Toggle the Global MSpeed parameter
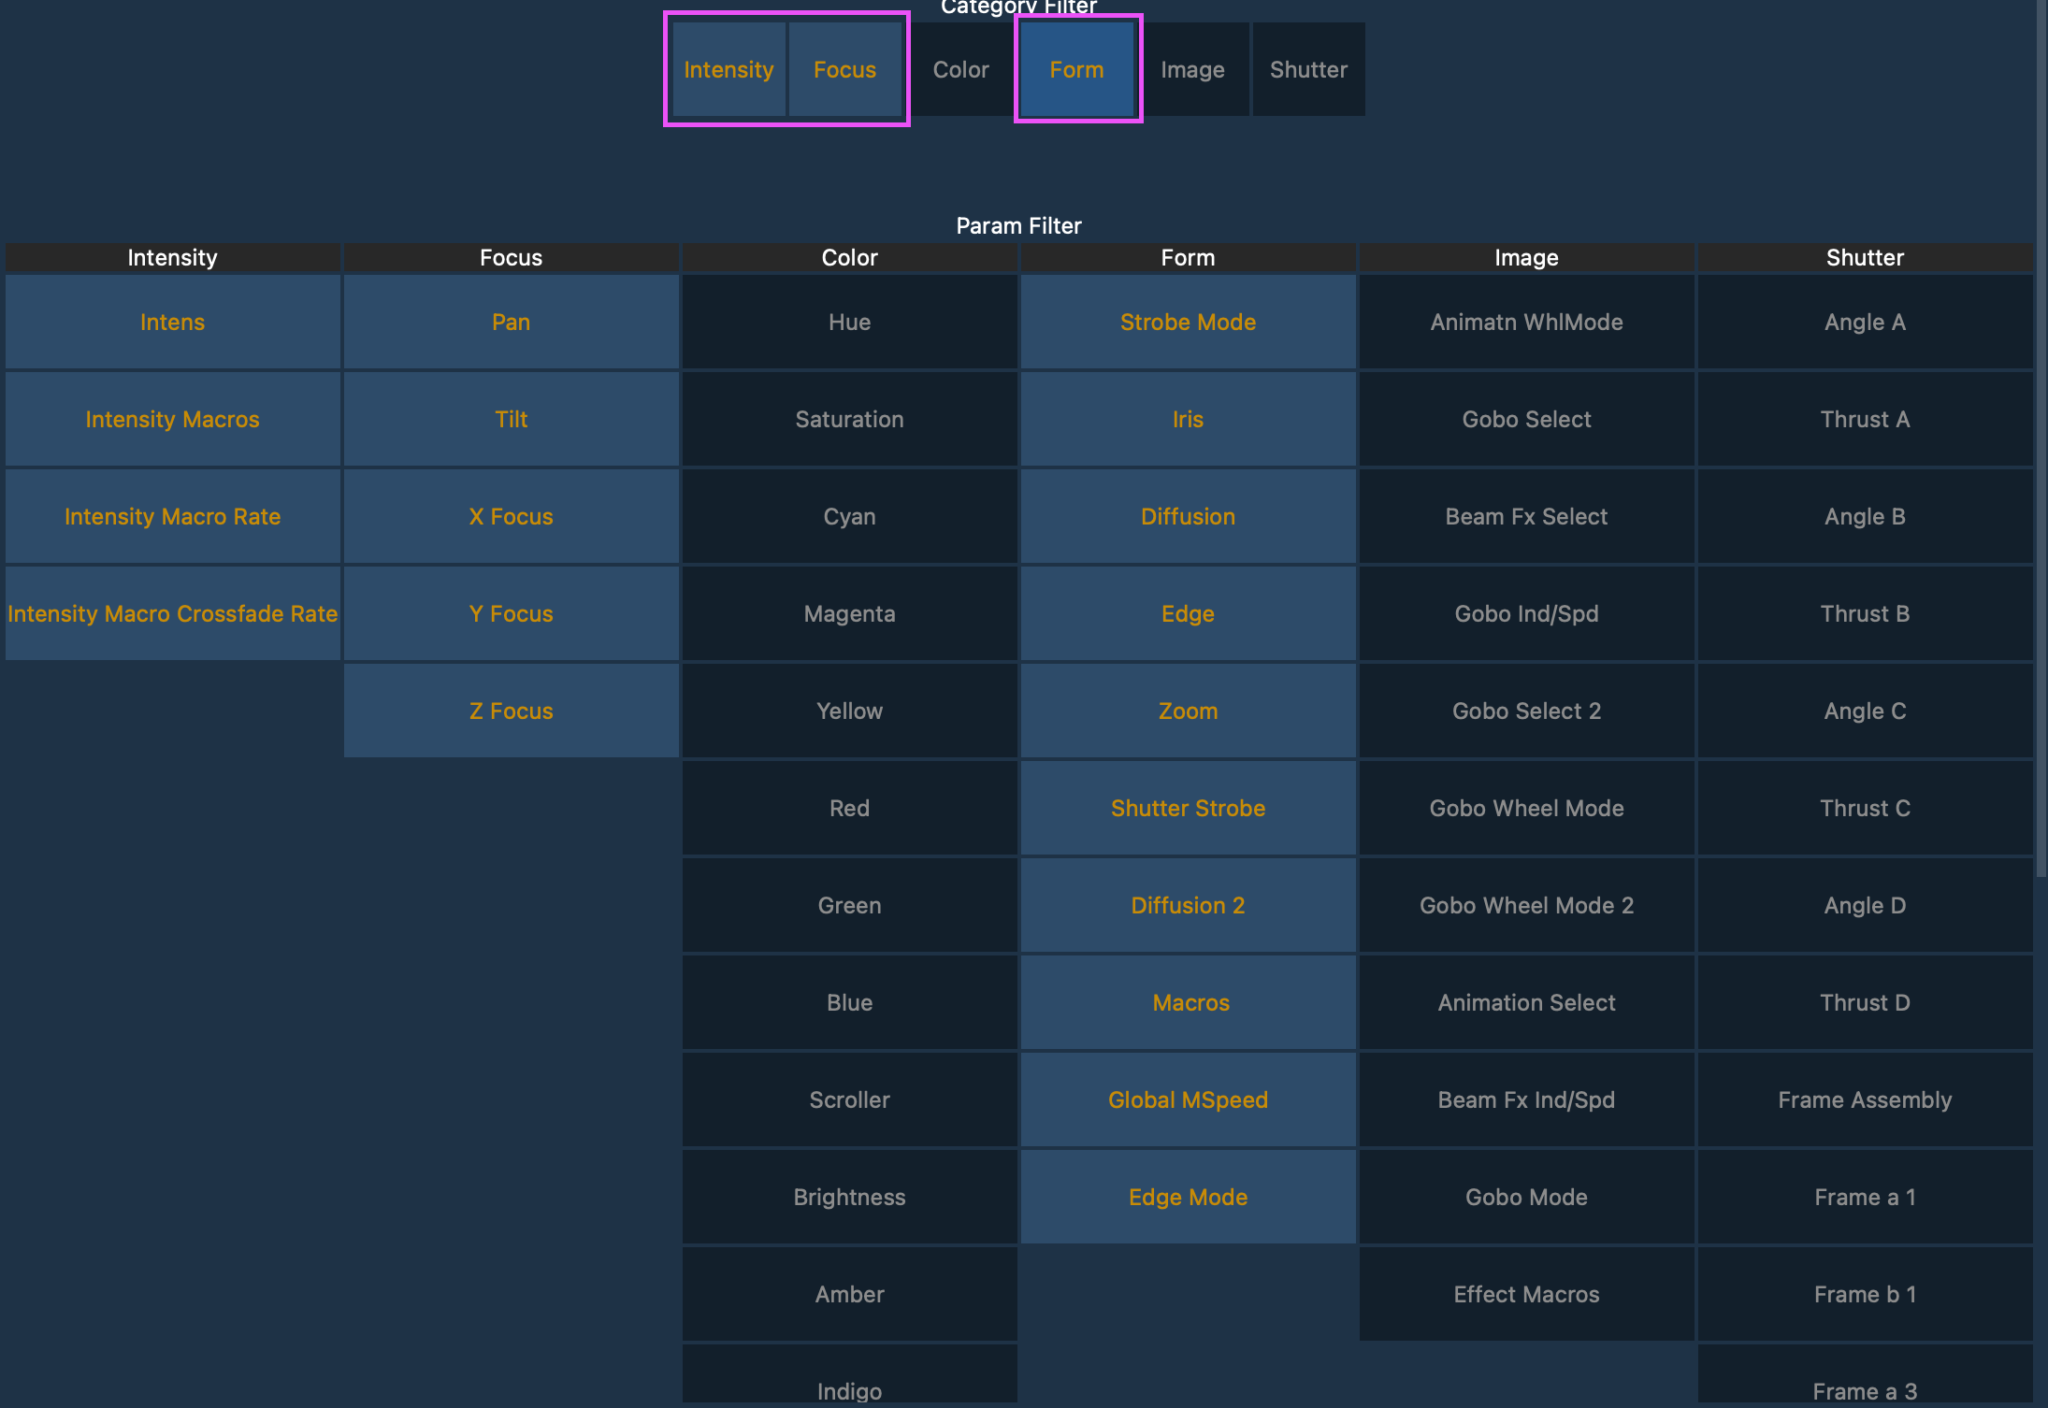This screenshot has width=2048, height=1408. [x=1187, y=1099]
